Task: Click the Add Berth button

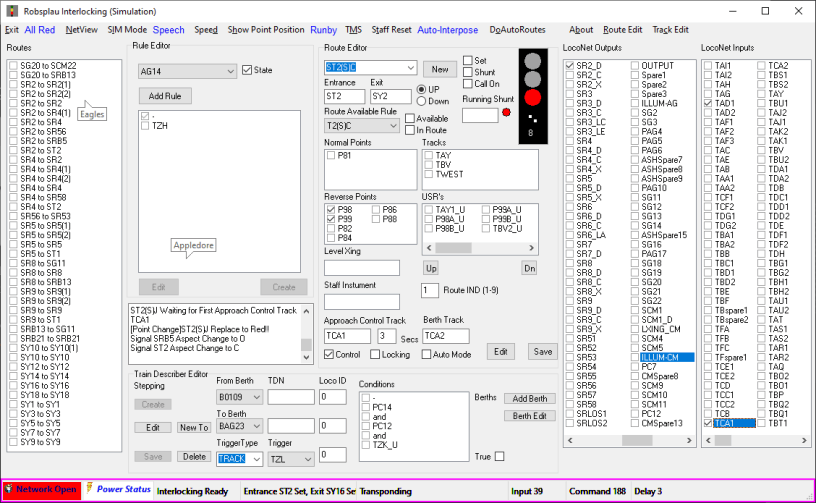Action: [529, 398]
